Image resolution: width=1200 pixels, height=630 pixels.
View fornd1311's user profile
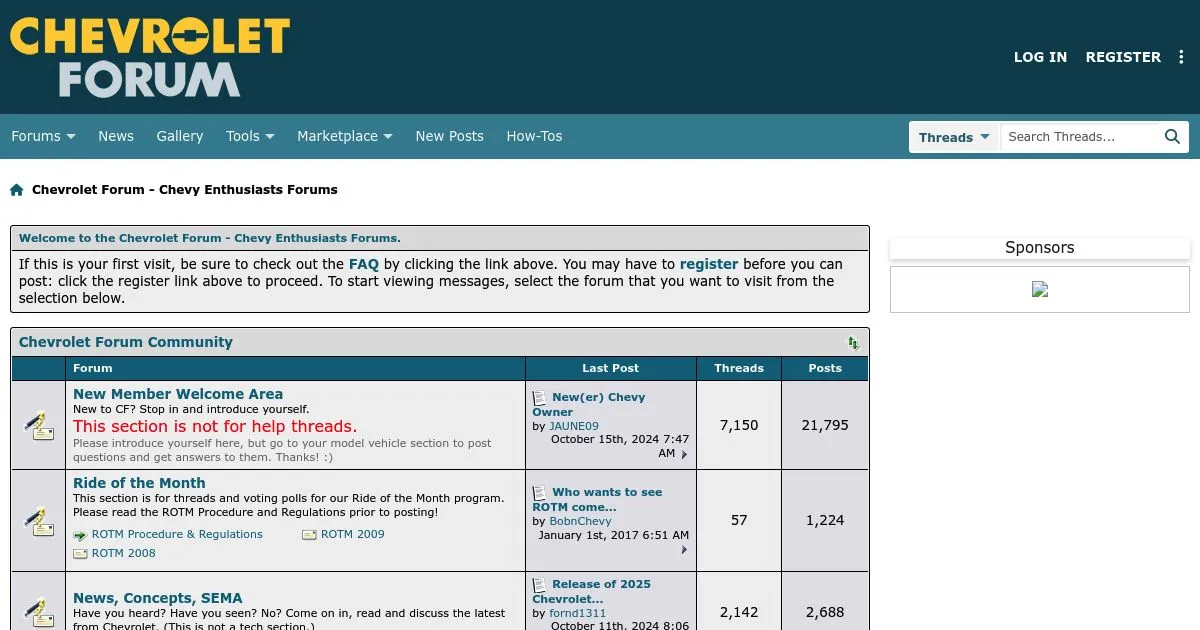coord(578,613)
